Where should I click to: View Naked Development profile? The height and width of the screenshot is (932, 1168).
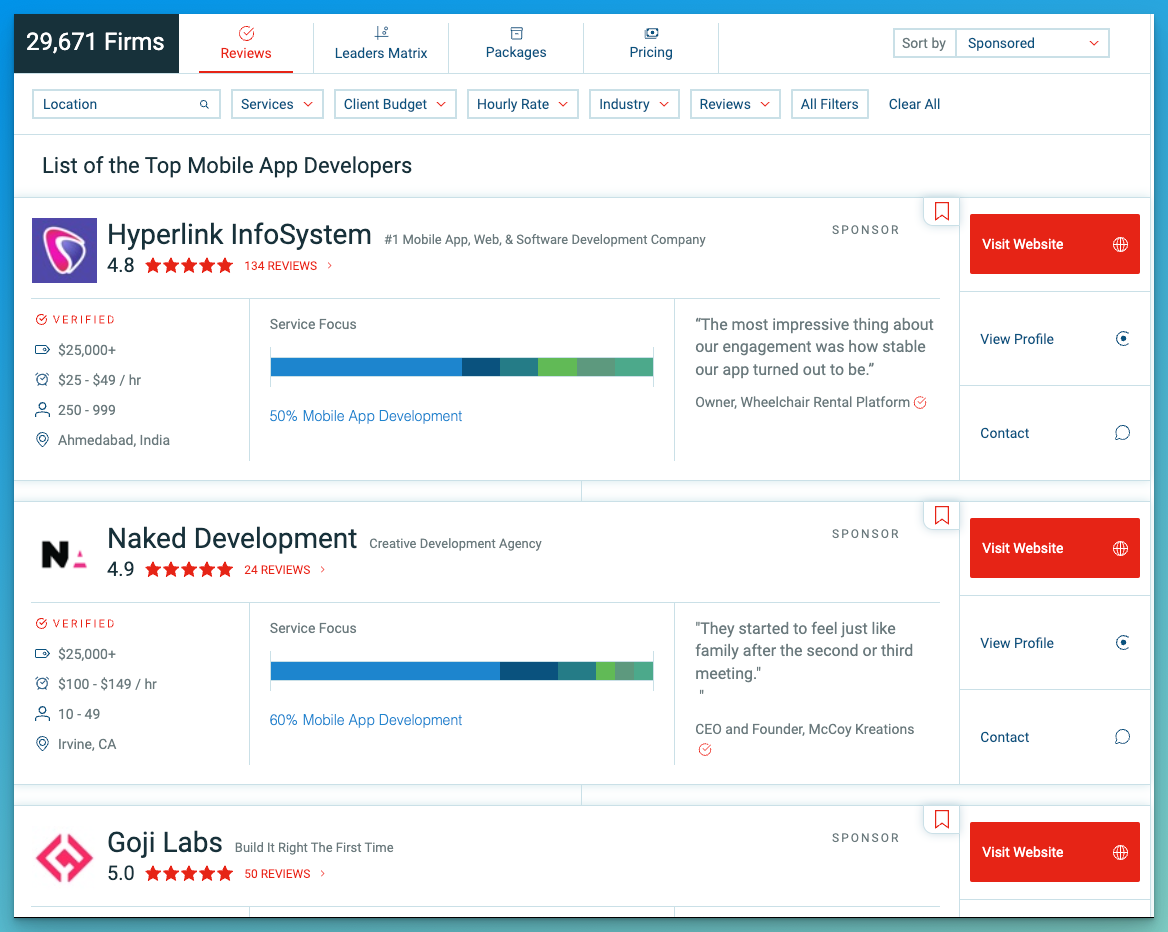click(1055, 643)
